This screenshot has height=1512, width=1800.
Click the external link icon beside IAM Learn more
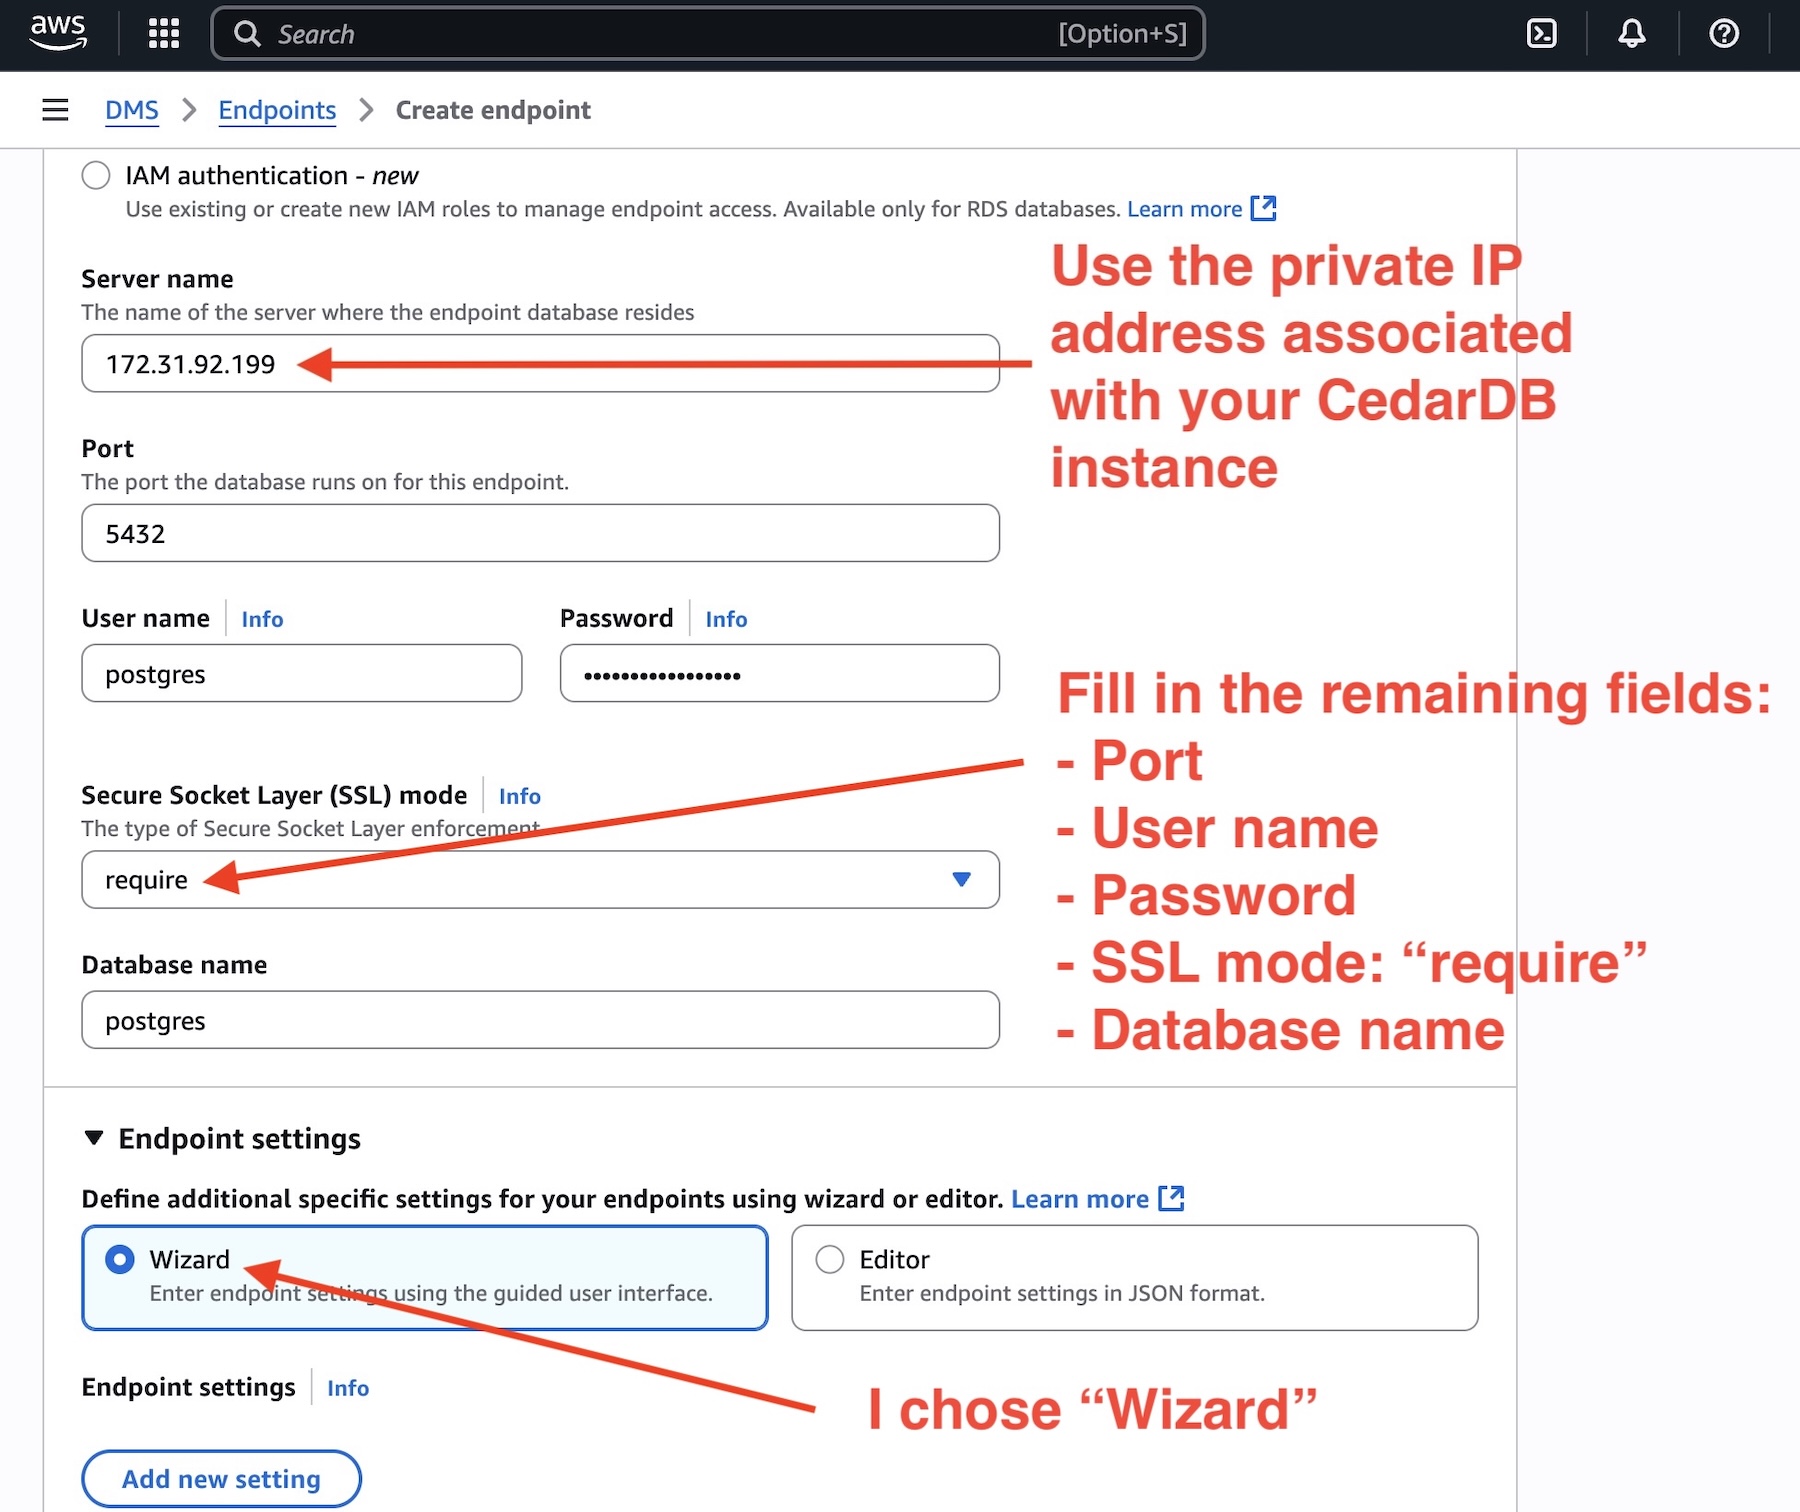(x=1263, y=208)
